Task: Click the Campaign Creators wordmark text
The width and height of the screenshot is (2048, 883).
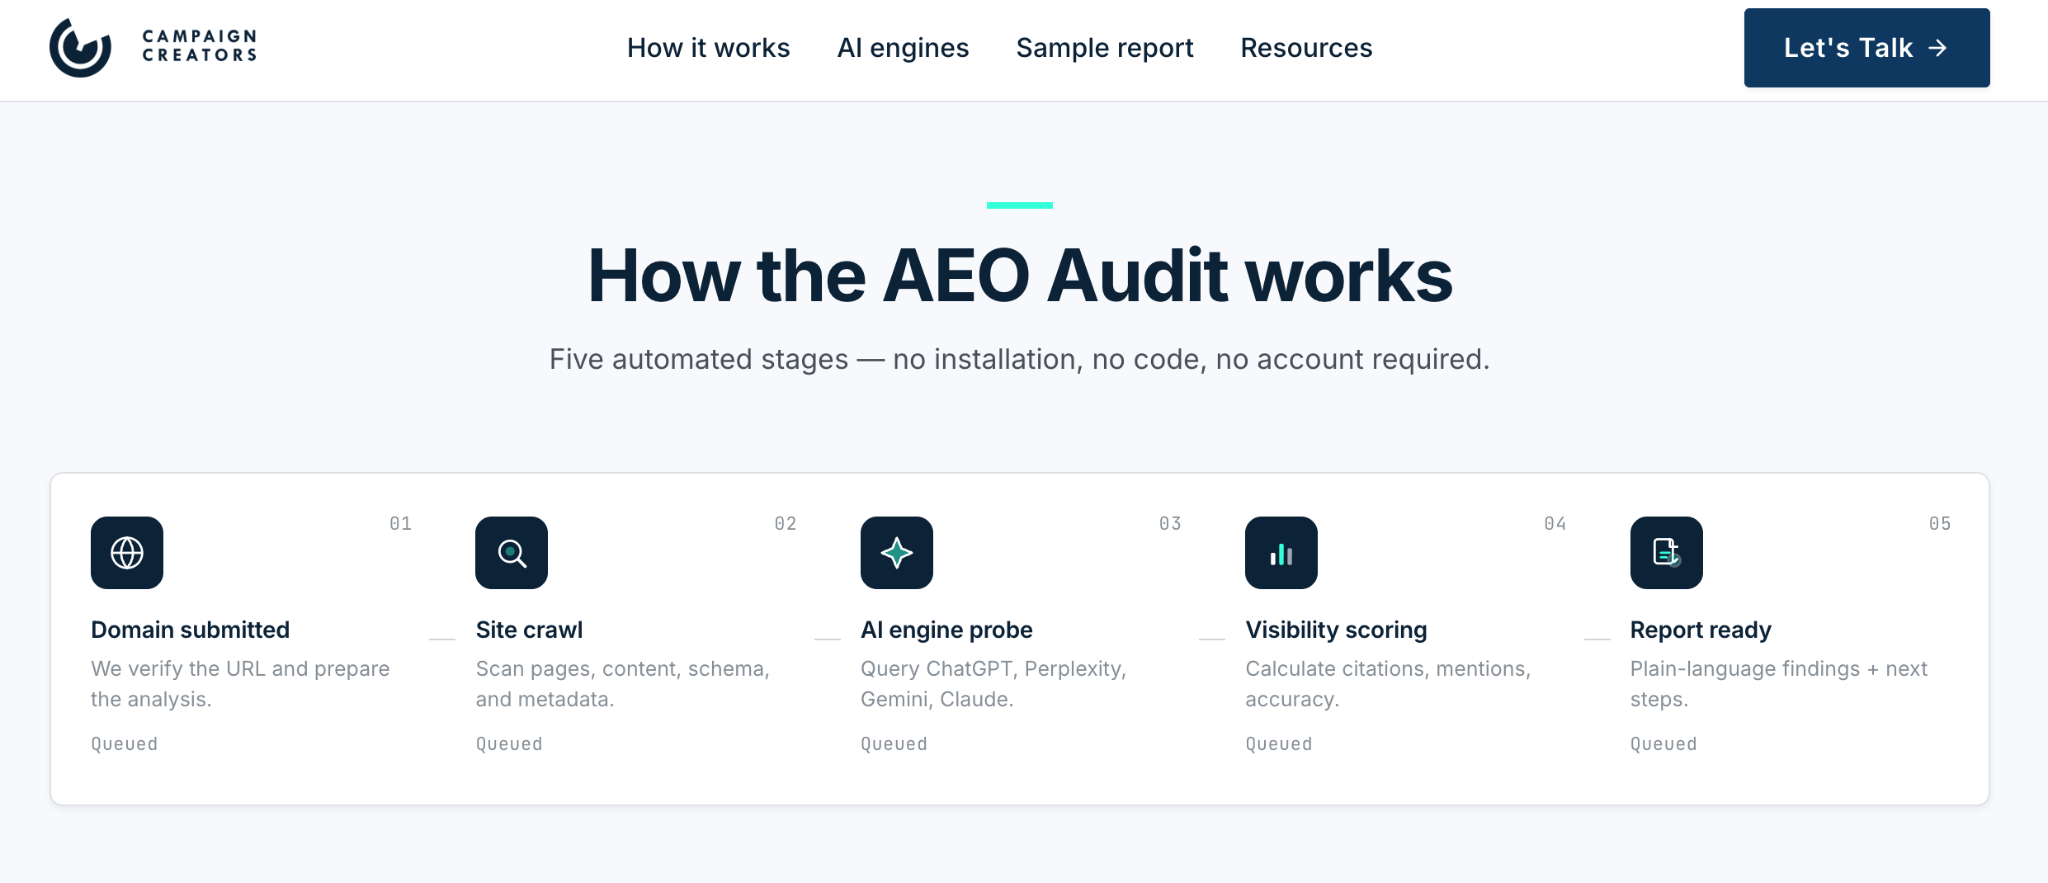Action: point(200,46)
